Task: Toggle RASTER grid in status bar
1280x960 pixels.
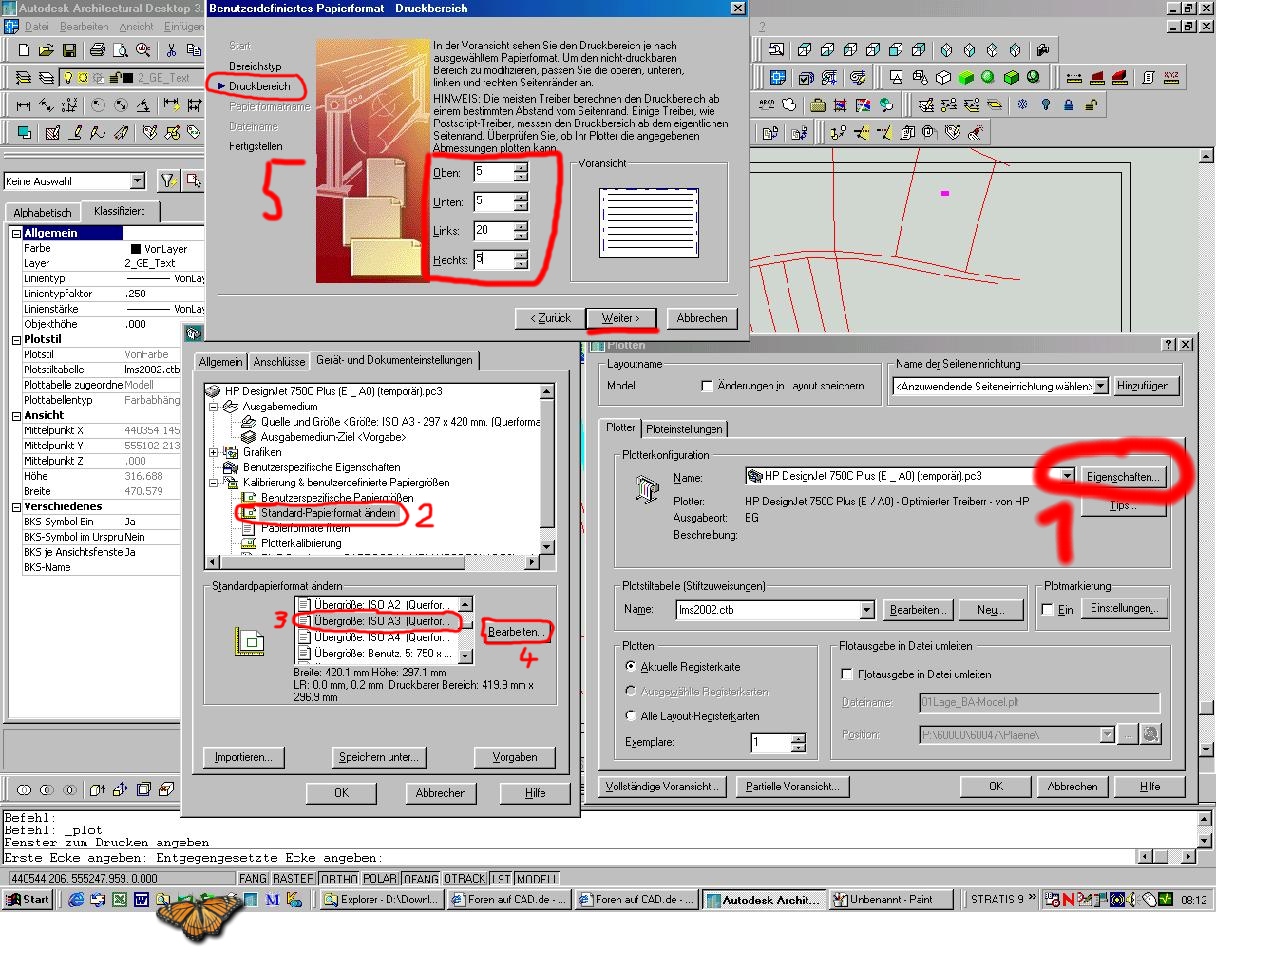Action: click(x=294, y=879)
